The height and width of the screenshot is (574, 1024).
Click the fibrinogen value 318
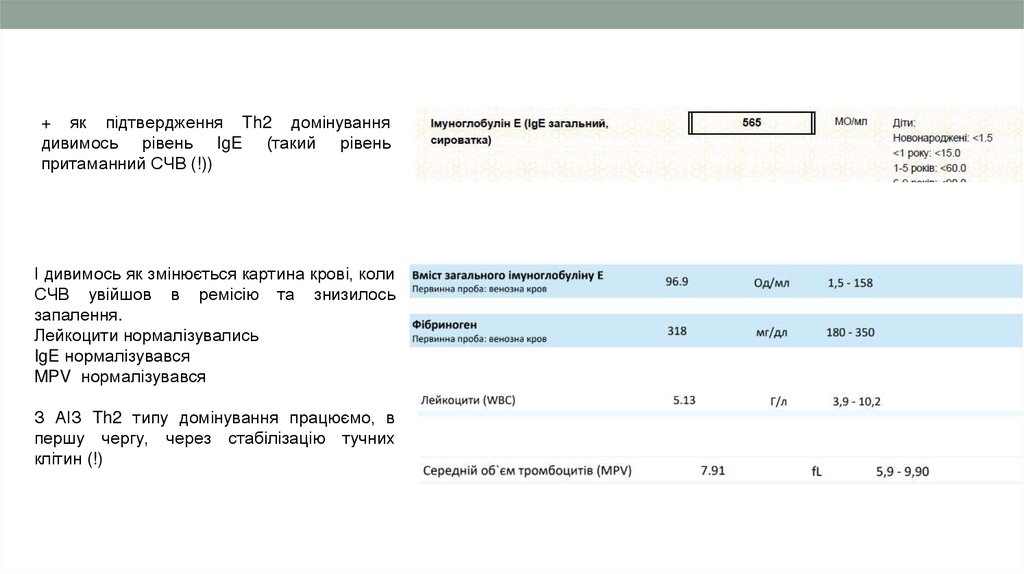point(677,331)
